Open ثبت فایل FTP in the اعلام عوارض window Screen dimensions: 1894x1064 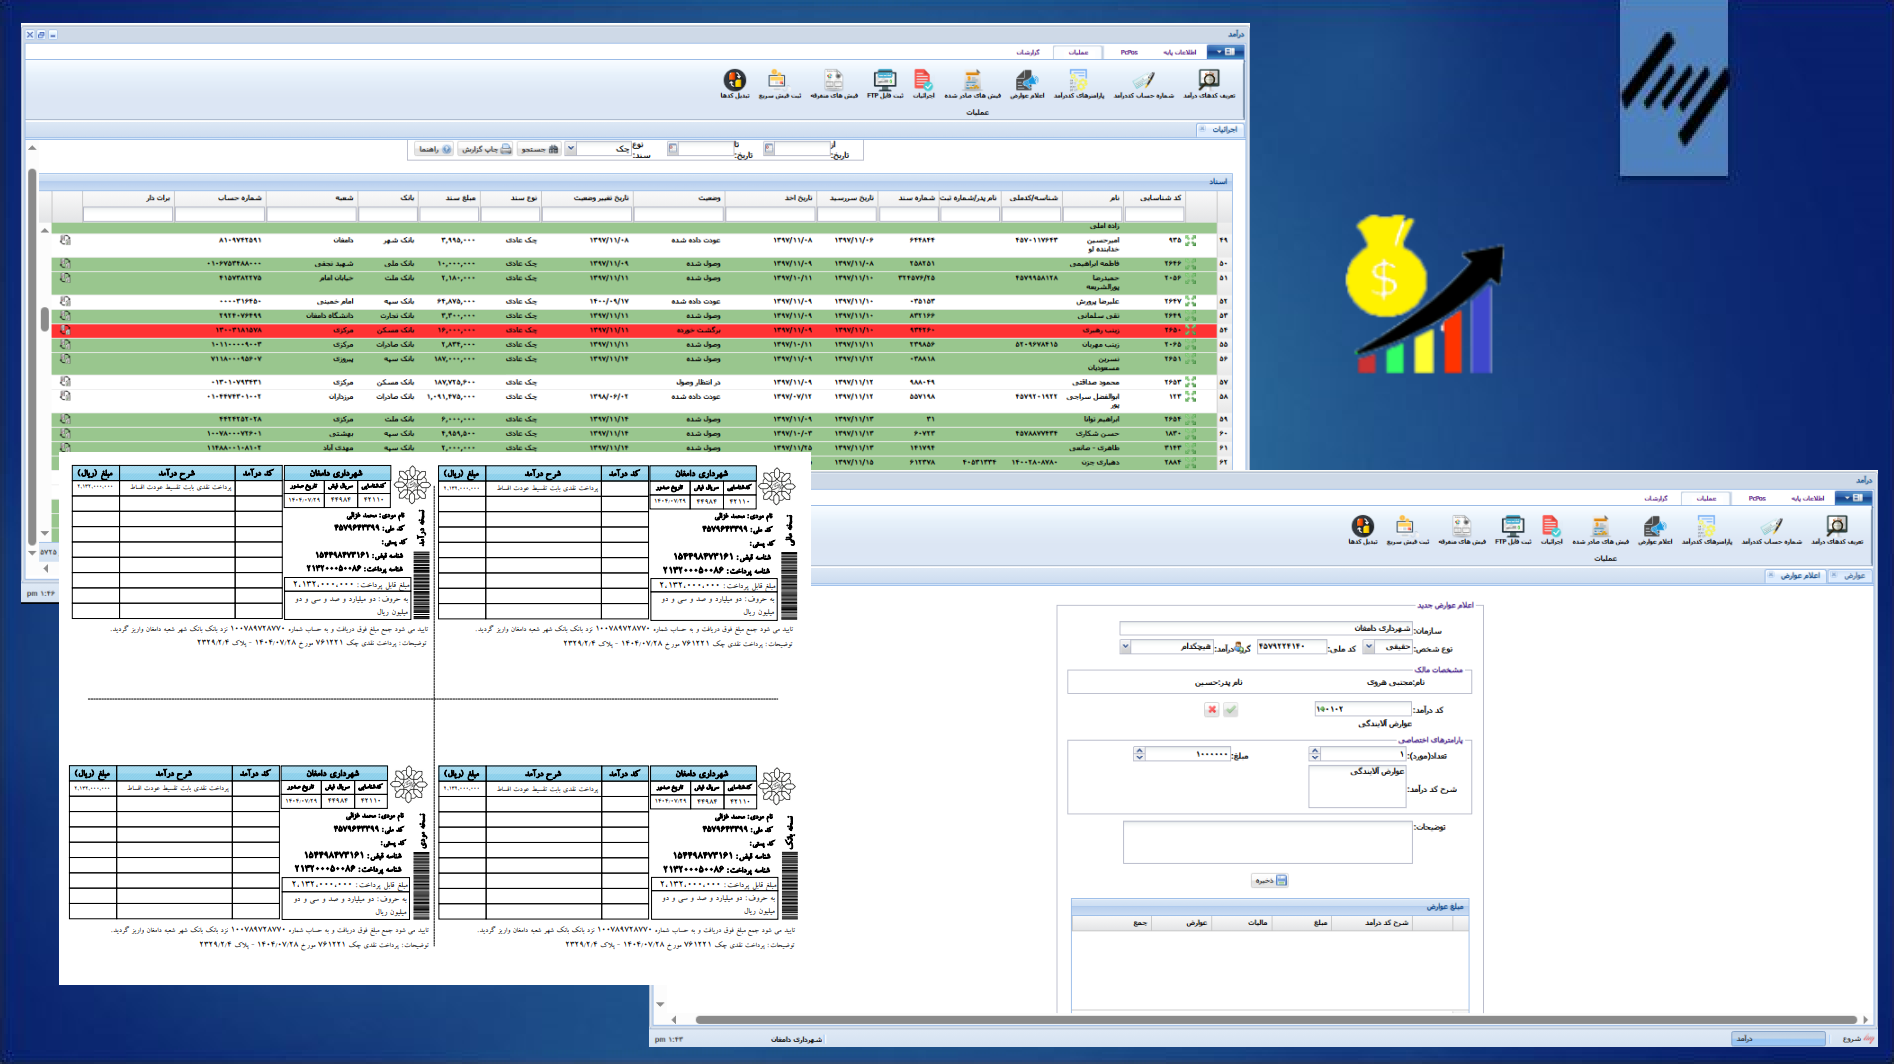(x=1512, y=529)
